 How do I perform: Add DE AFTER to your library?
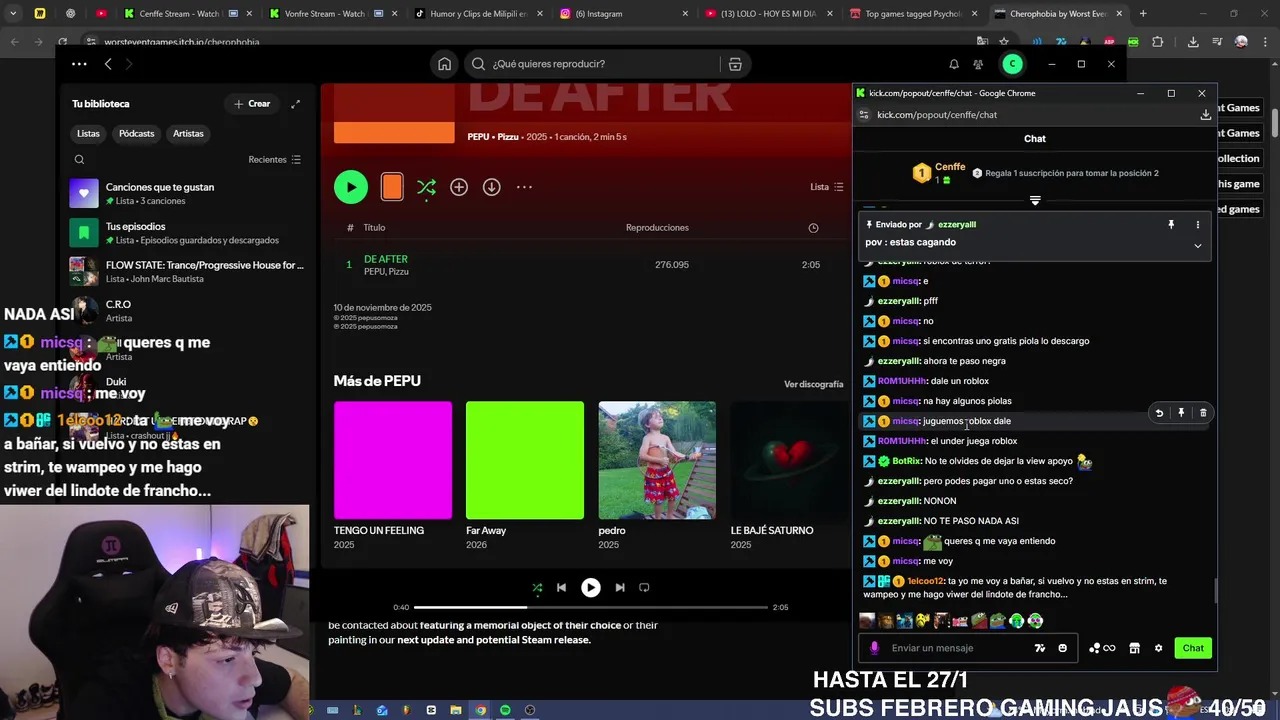click(x=459, y=187)
